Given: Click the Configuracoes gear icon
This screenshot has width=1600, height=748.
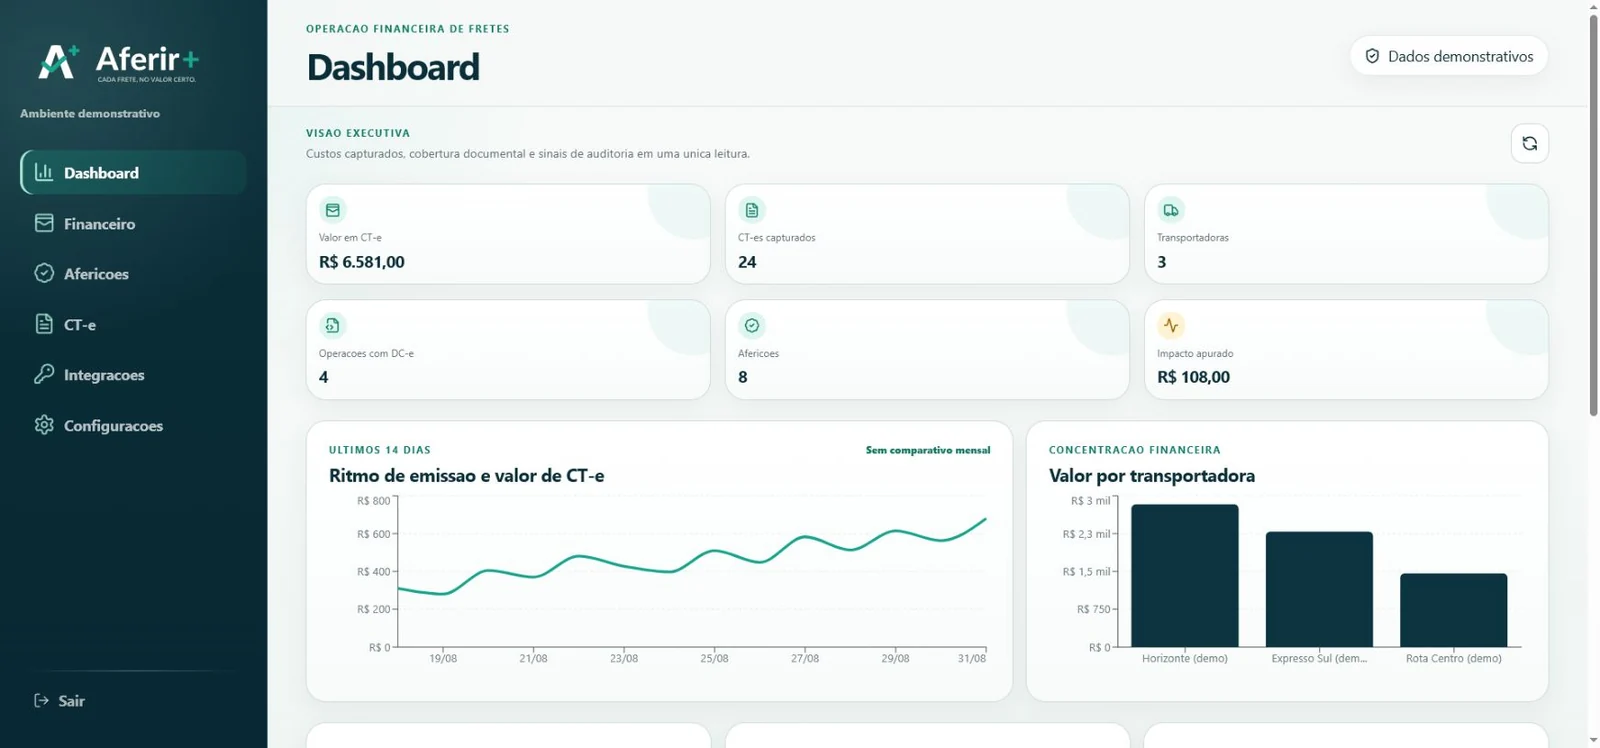Looking at the screenshot, I should coord(44,425).
